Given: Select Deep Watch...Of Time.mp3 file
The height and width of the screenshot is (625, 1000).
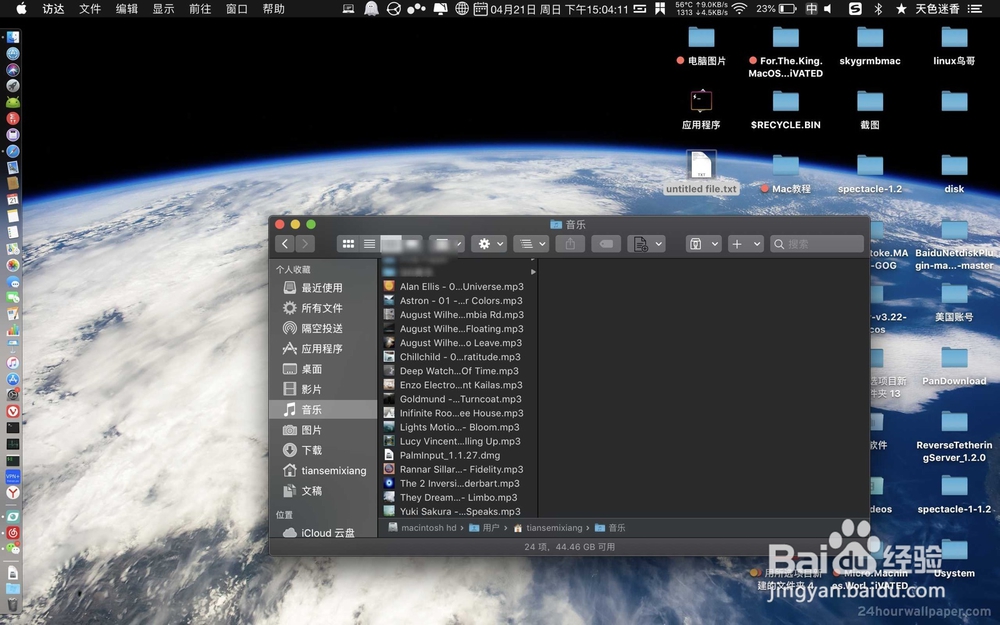Looking at the screenshot, I should pos(458,371).
